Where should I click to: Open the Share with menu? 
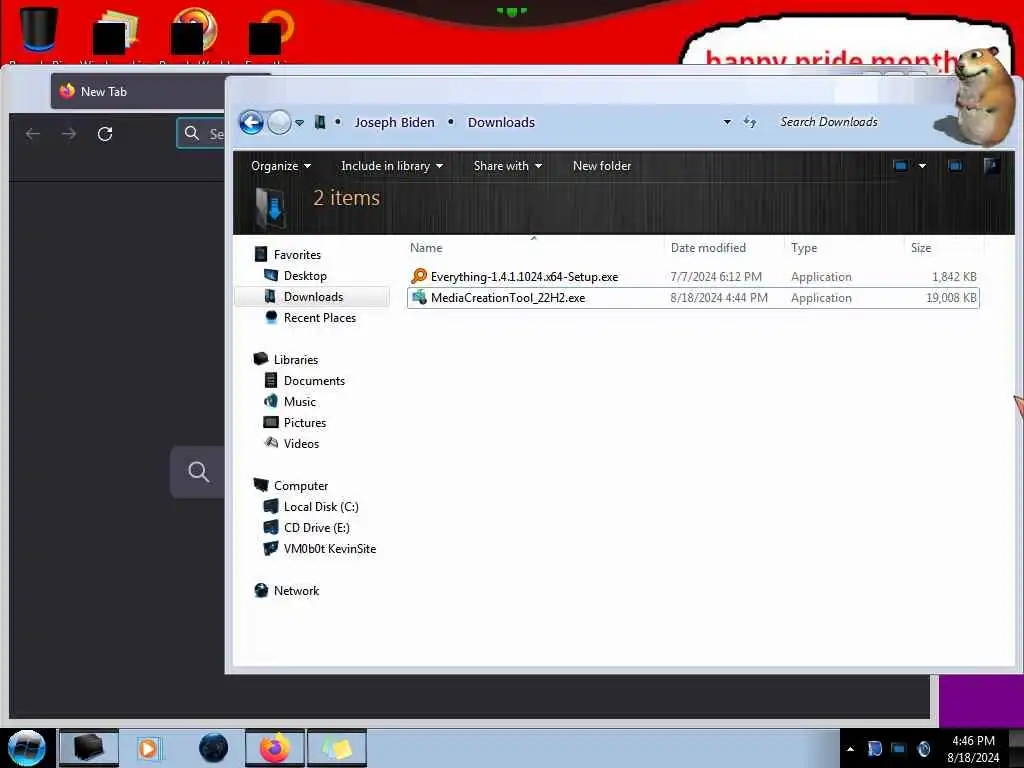(x=507, y=166)
